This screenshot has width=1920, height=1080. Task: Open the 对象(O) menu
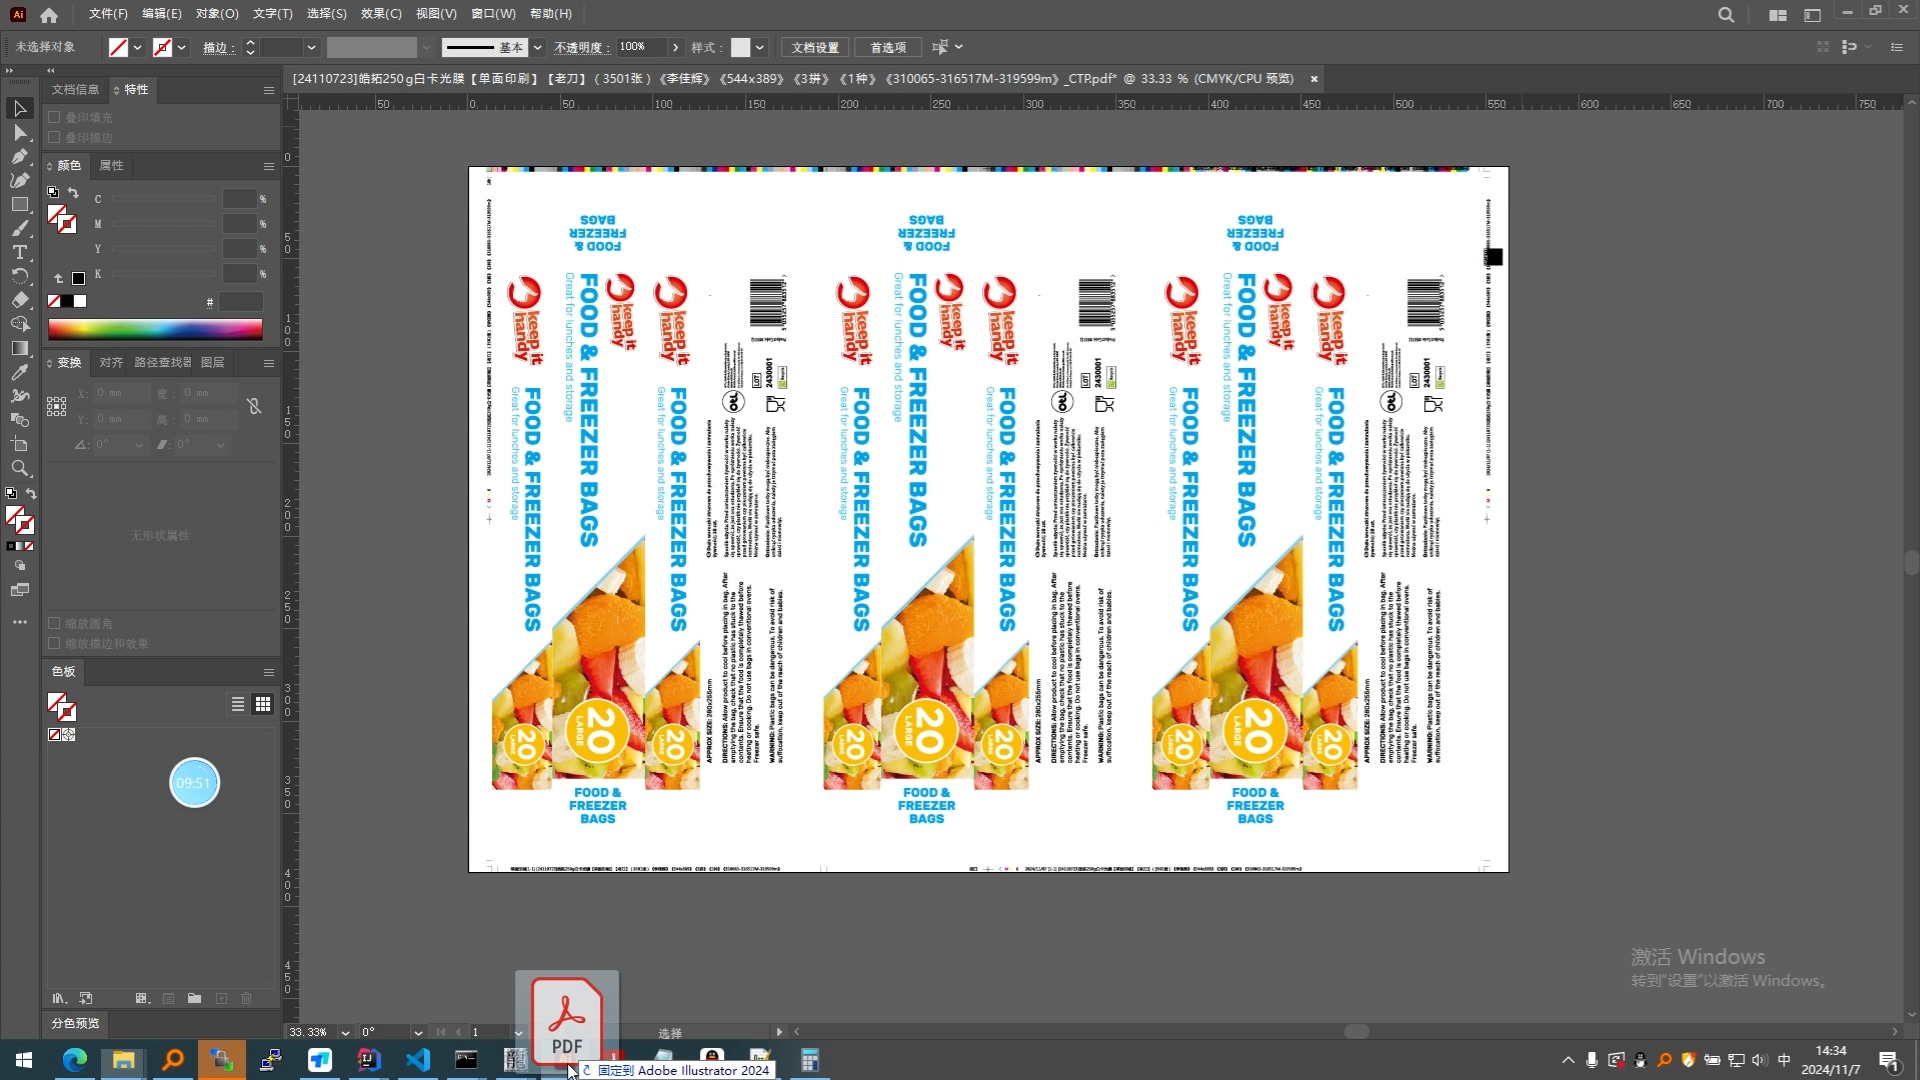[217, 14]
